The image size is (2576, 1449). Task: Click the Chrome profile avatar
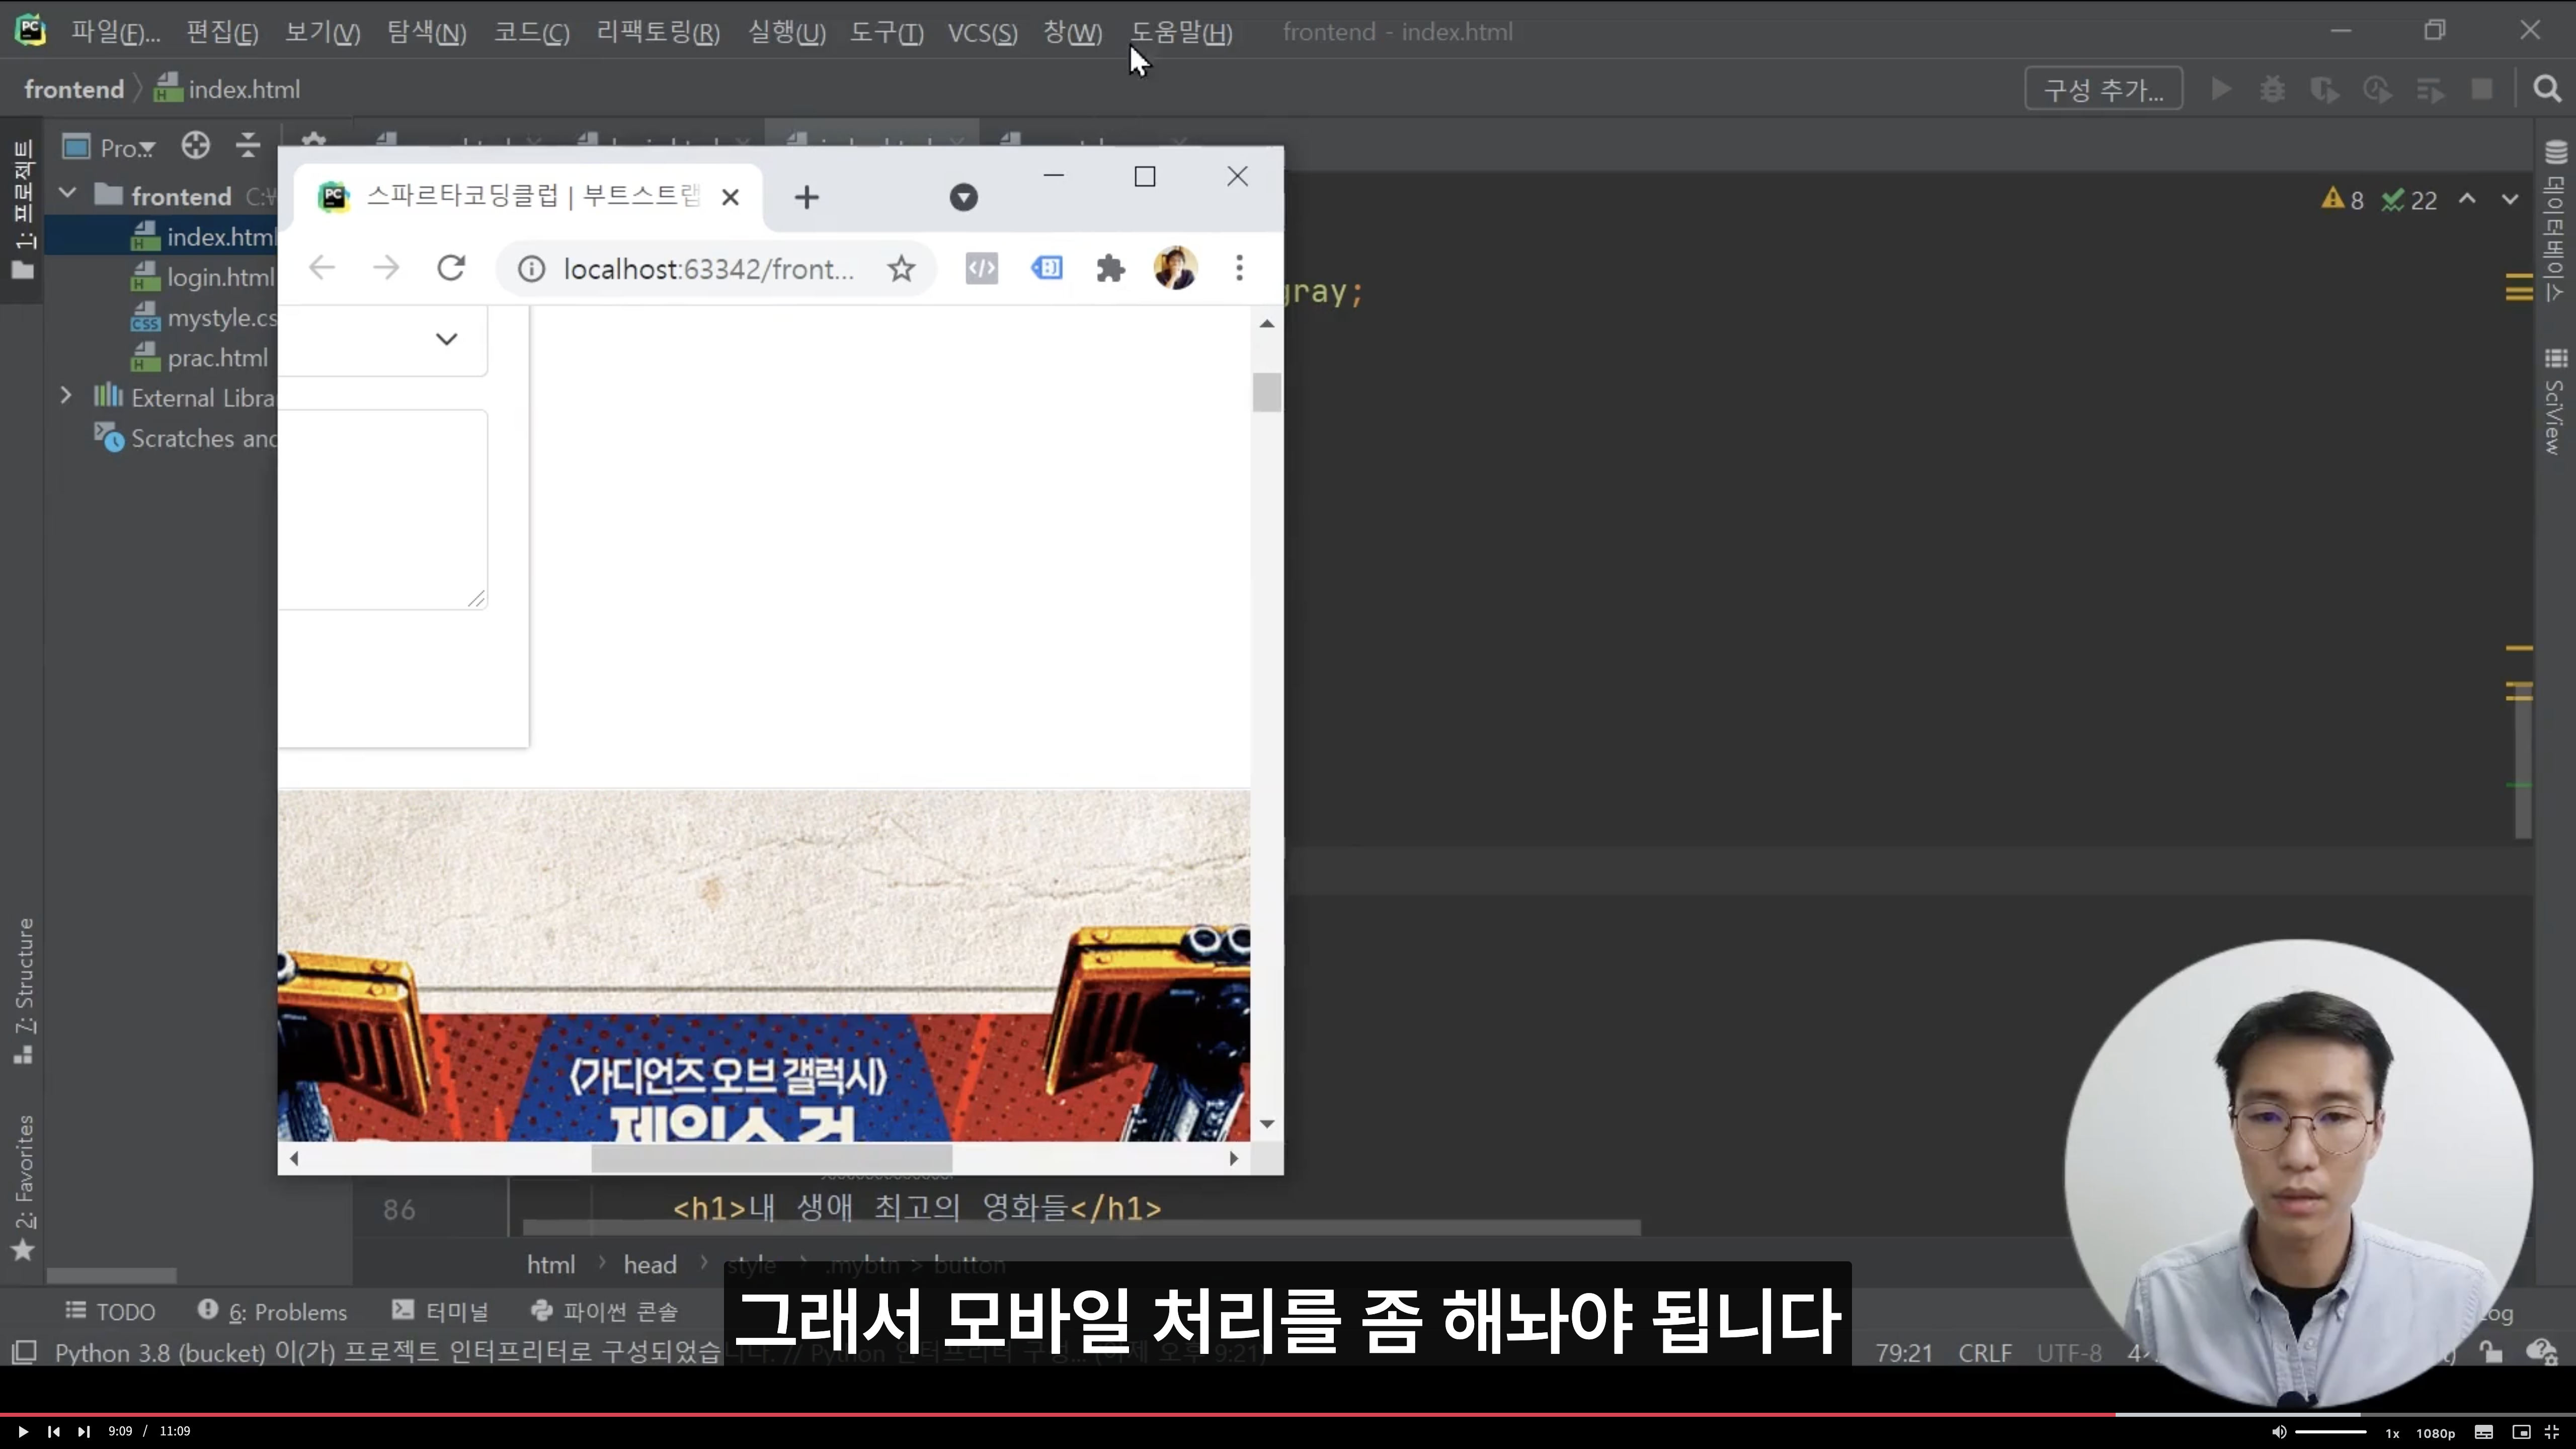click(1175, 268)
